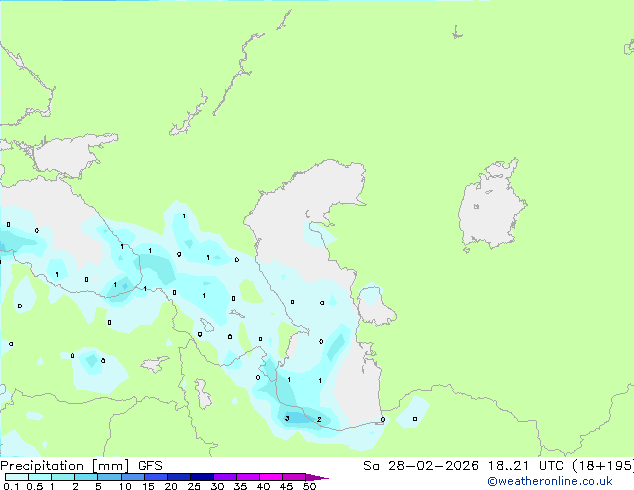Click the 20–25 mm dark blue swatch
634x490 pixels.
179,477
